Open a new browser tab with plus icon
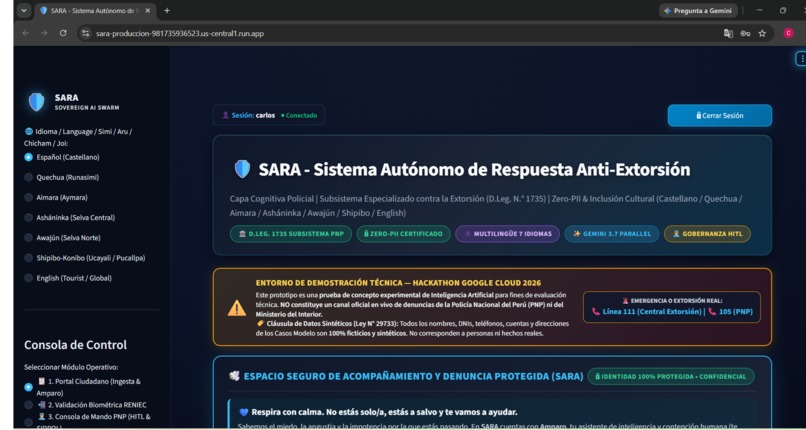The width and height of the screenshot is (806, 430). 167,10
